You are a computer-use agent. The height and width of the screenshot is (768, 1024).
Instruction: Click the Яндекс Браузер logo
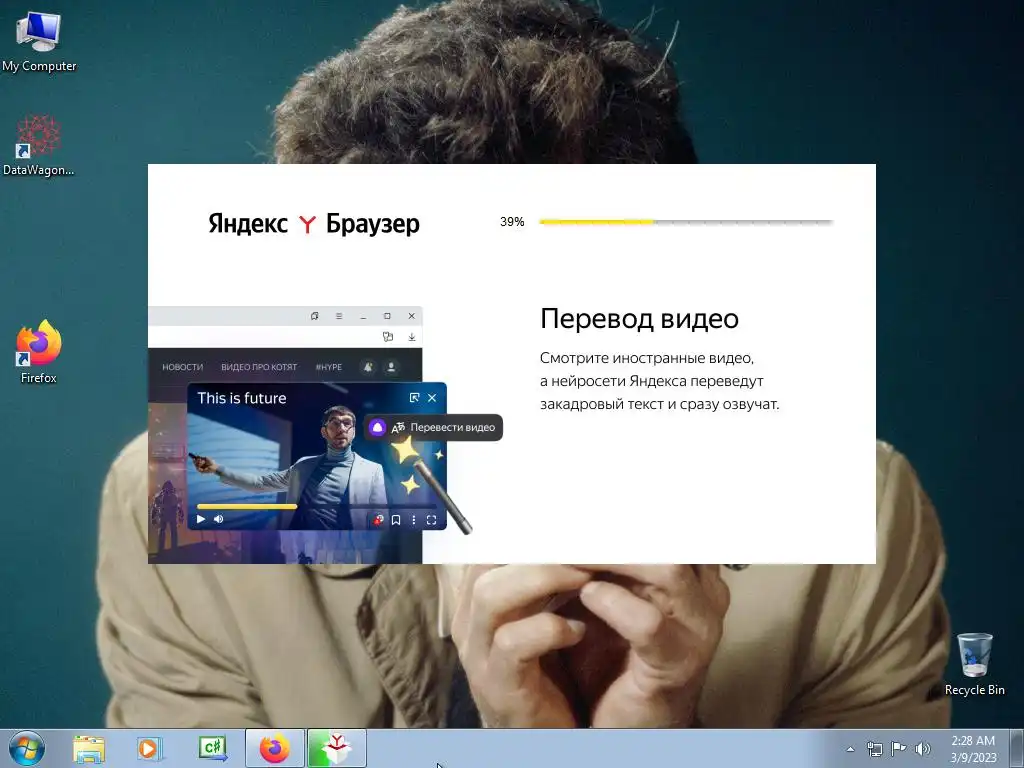coord(314,223)
